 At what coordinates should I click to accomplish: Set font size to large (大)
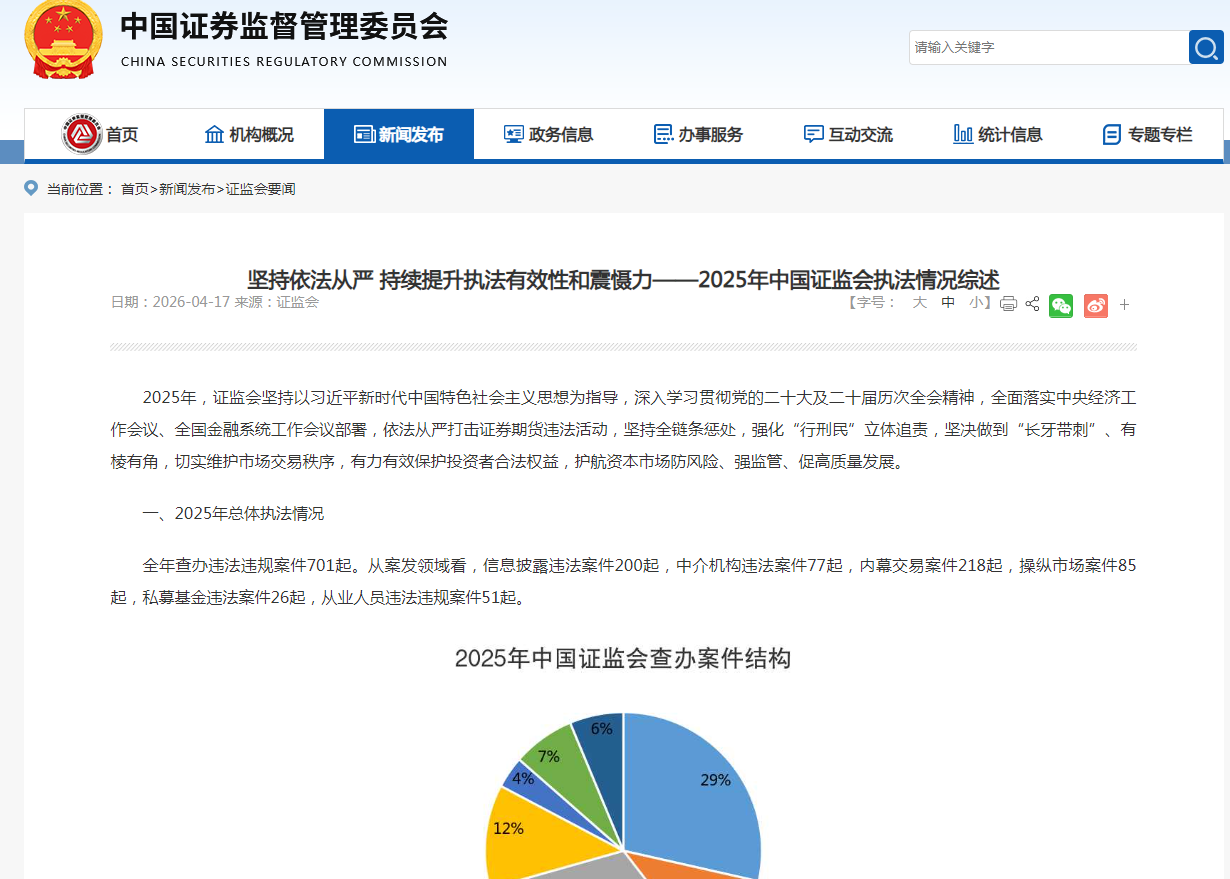point(919,303)
